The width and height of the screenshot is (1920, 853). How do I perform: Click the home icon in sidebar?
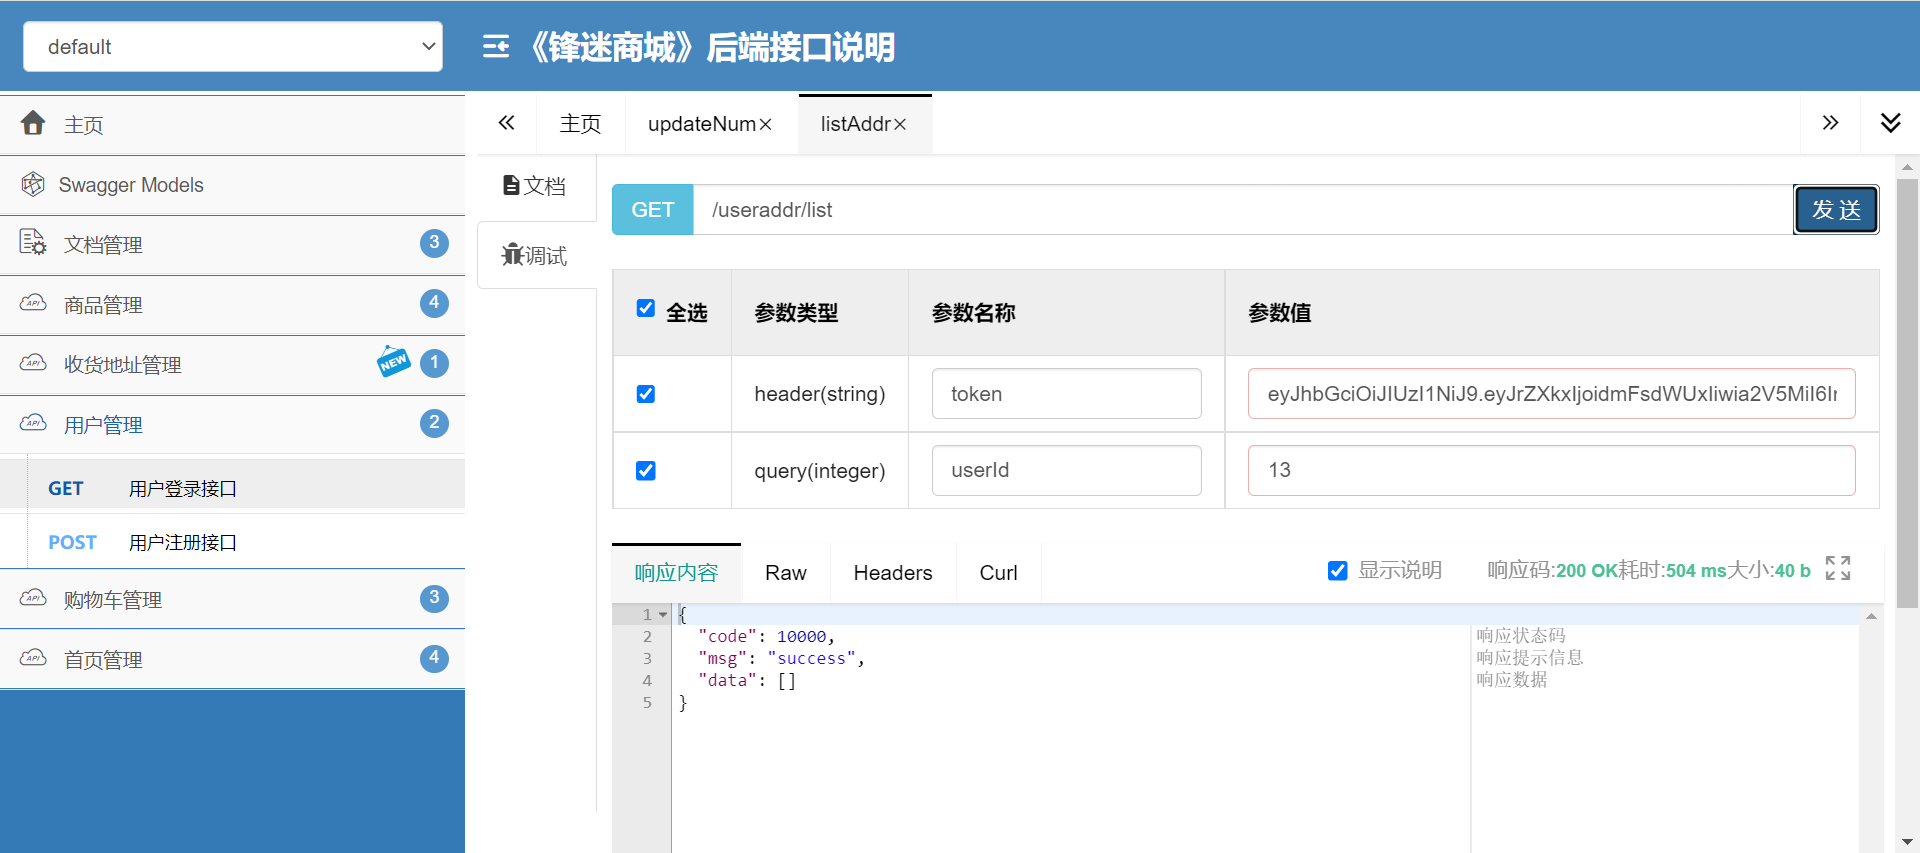click(33, 123)
